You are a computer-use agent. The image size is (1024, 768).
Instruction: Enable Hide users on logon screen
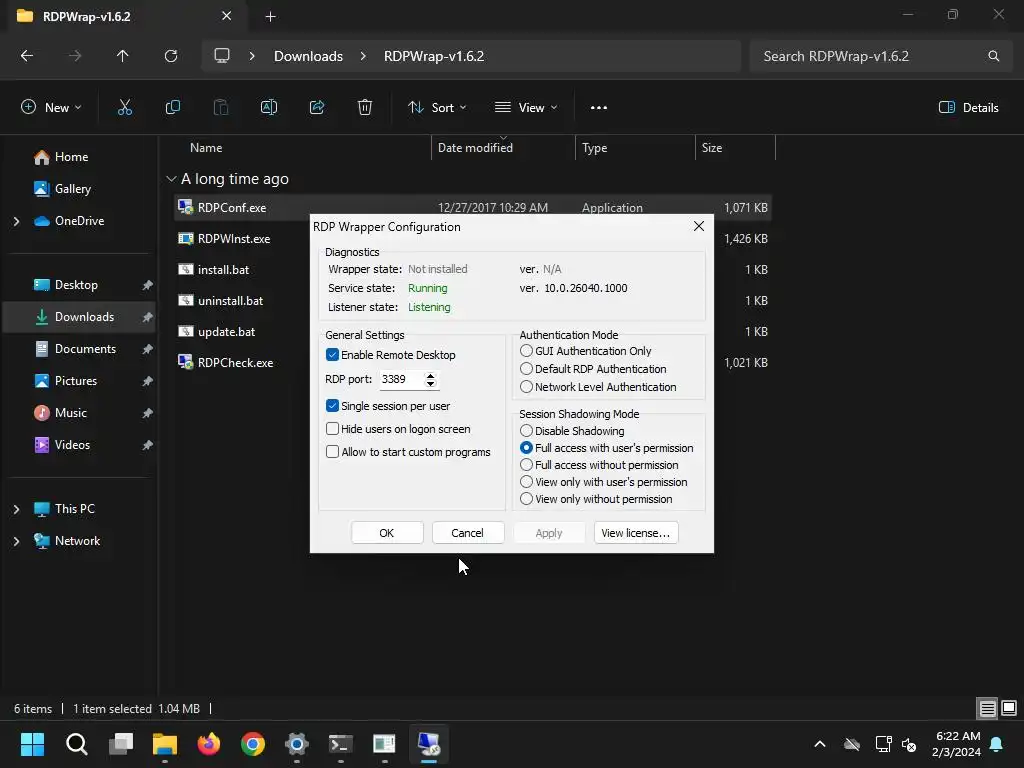tap(332, 428)
